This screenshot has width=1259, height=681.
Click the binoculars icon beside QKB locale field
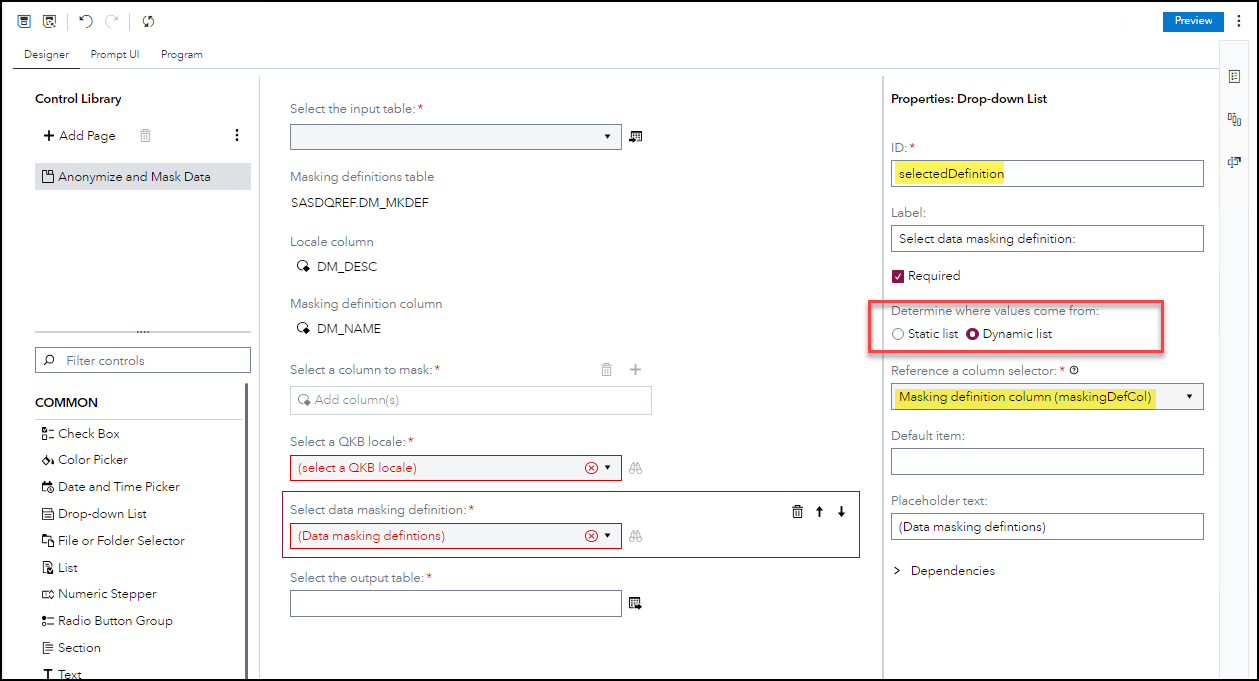pos(637,468)
